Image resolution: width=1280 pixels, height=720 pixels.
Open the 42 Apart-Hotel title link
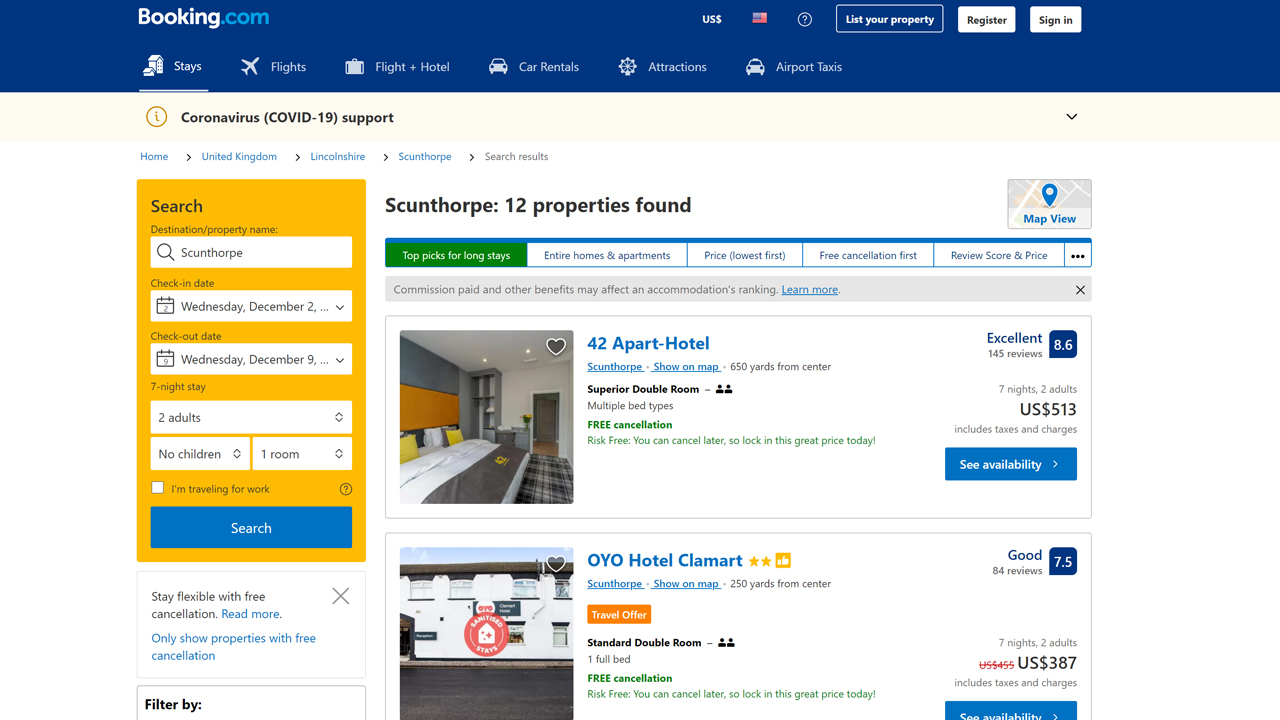point(648,343)
